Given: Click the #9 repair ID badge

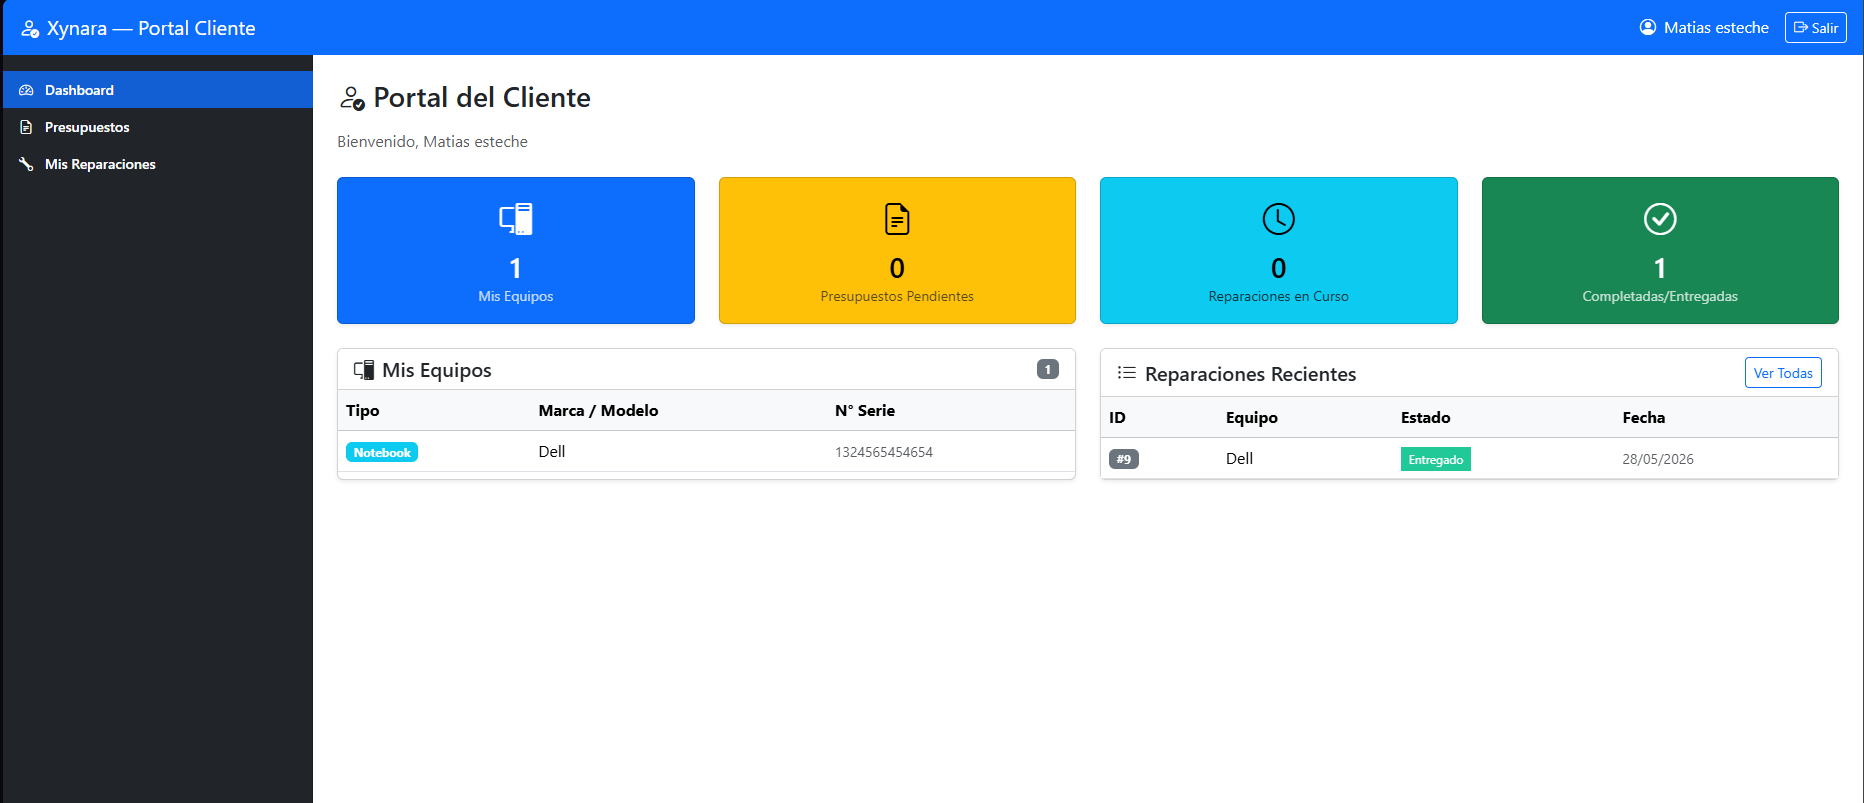Looking at the screenshot, I should click(x=1124, y=459).
